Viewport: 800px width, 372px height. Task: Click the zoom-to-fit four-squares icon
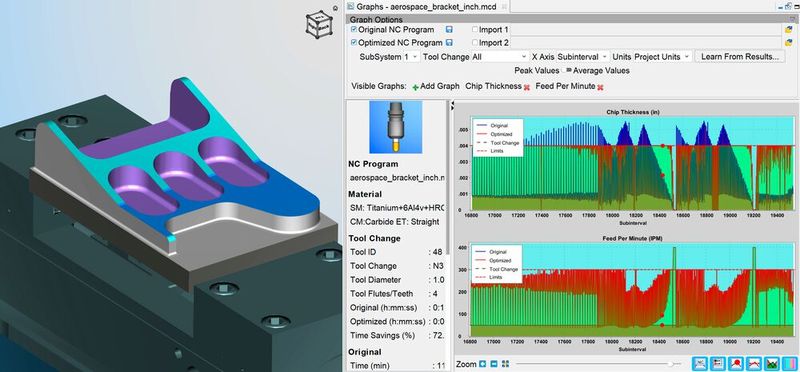tap(505, 364)
